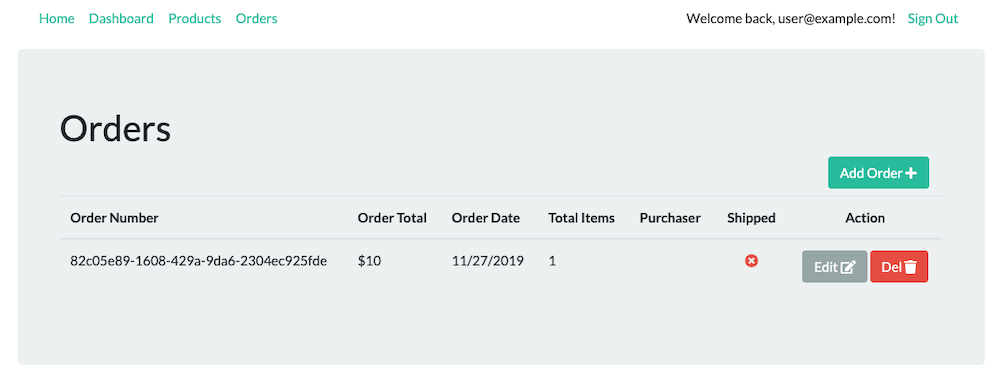Image resolution: width=1000 pixels, height=381 pixels.
Task: Click the Order Total column header
Action: pos(392,218)
